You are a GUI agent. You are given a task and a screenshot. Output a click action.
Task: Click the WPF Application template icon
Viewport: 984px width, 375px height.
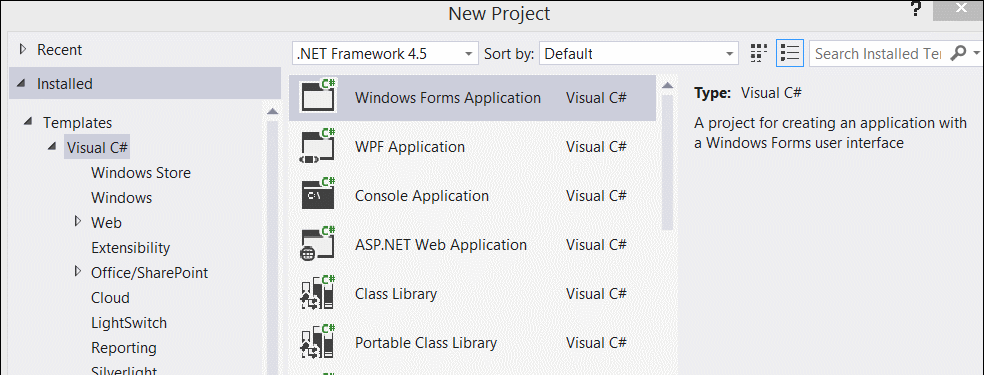(x=318, y=146)
